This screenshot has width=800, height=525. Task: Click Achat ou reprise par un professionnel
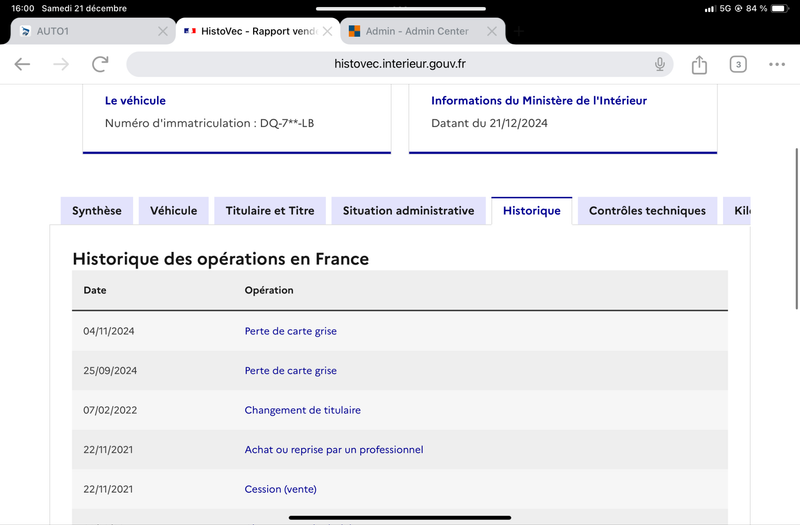pyautogui.click(x=334, y=449)
